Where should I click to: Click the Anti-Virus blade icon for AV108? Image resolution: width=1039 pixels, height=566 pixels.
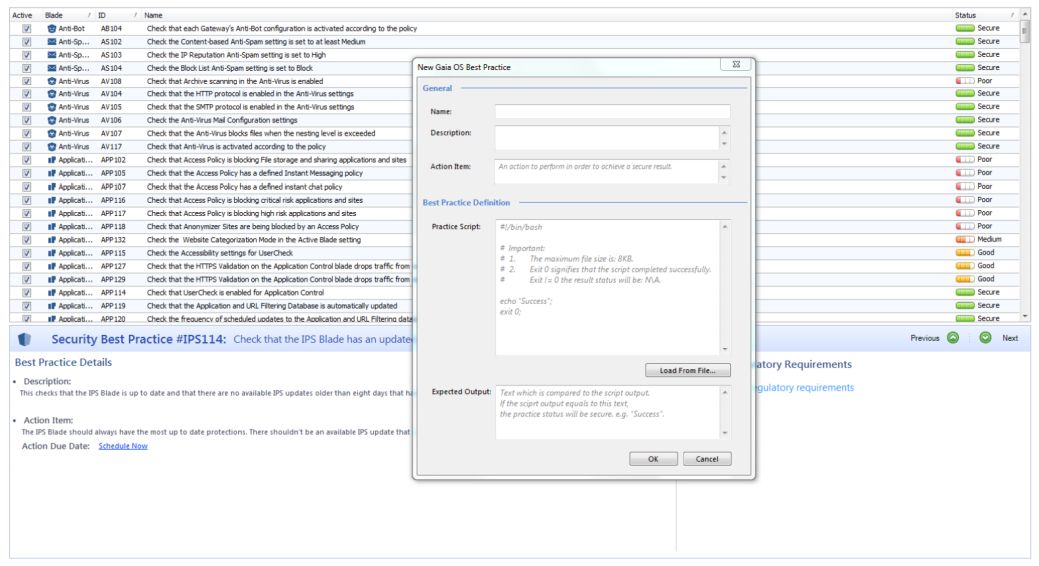point(52,82)
